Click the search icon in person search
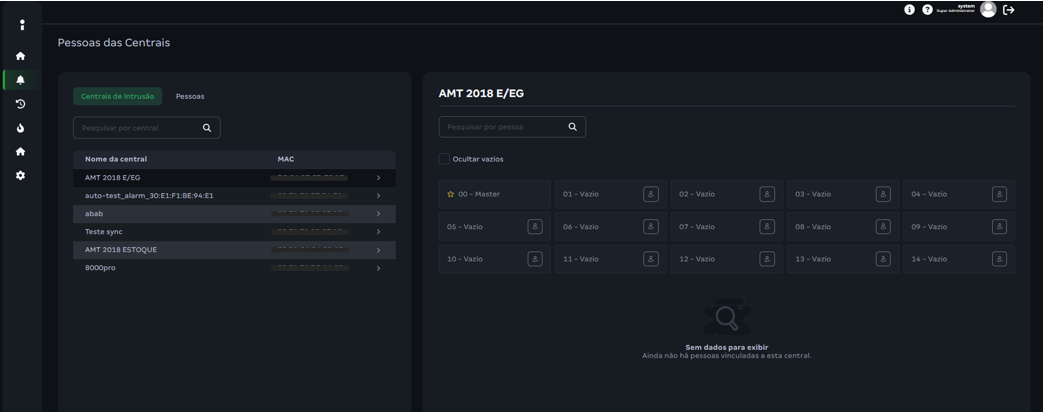1043x413 pixels. coord(573,127)
